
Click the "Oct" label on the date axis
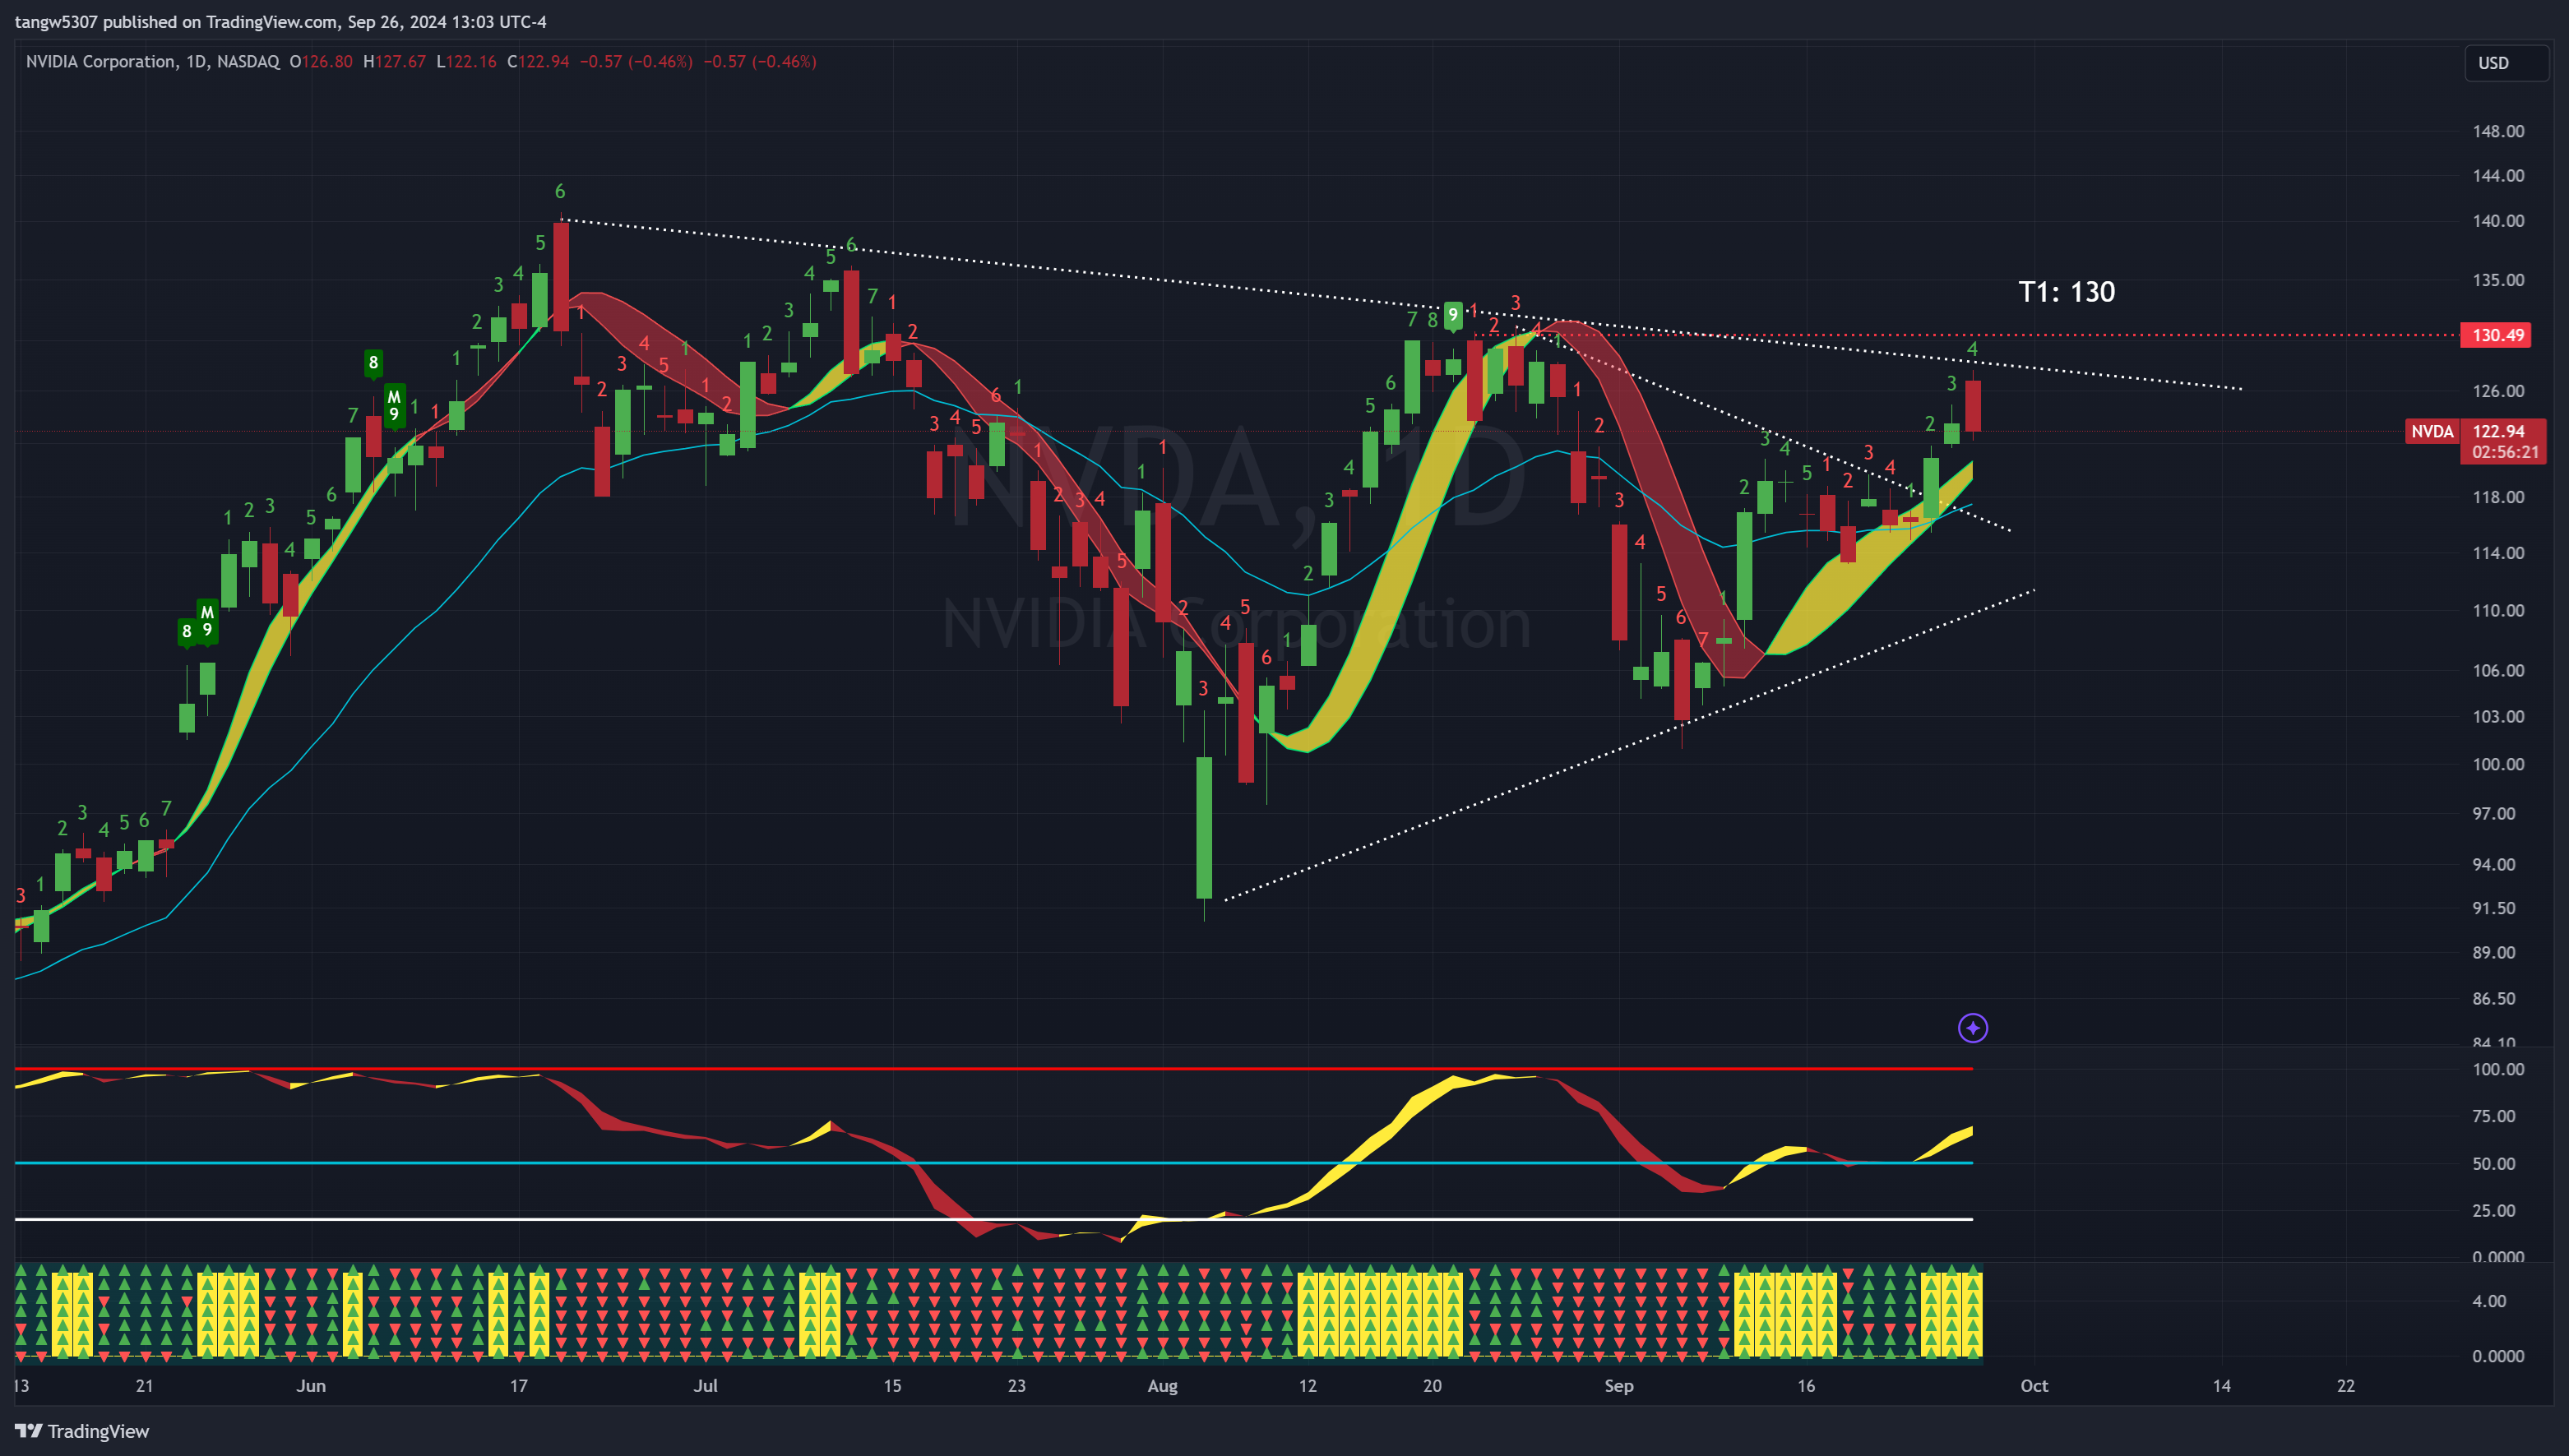2035,1386
